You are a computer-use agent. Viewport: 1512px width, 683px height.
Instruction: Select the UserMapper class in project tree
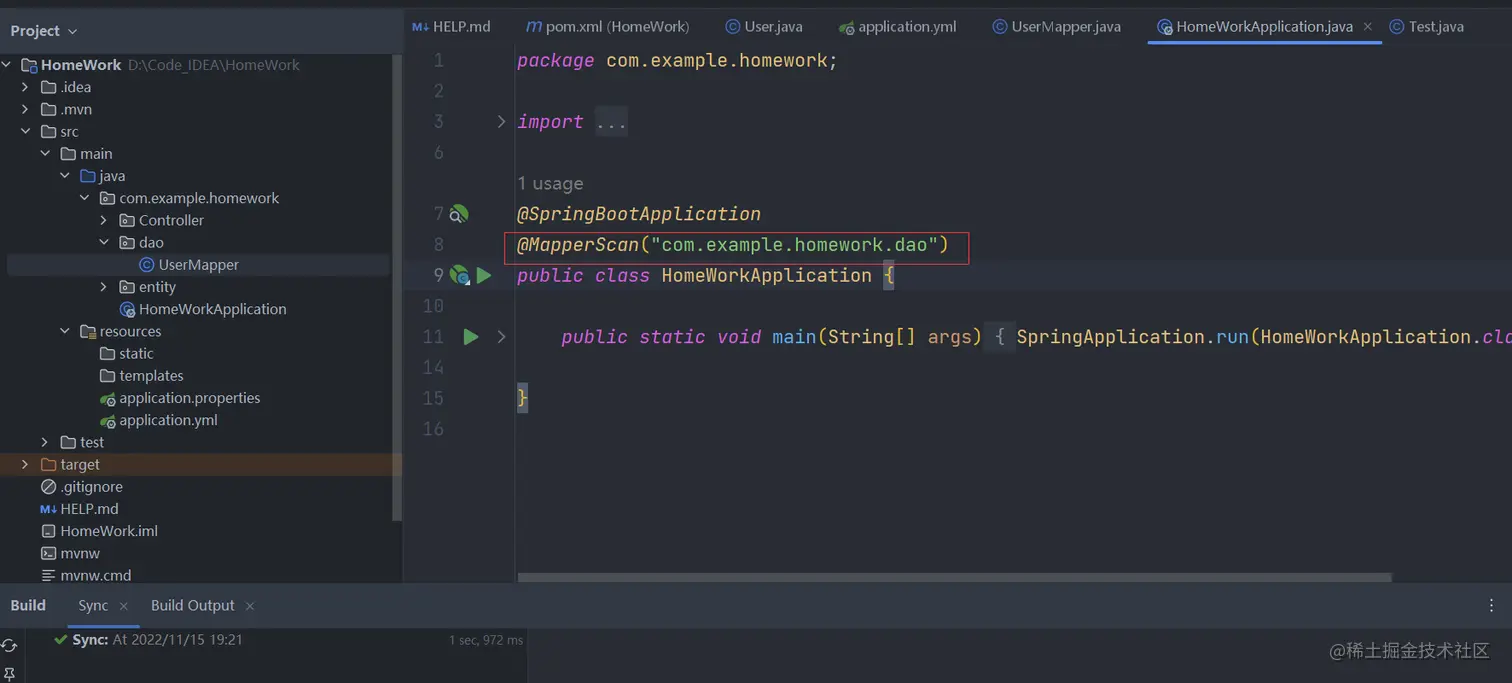coord(198,265)
